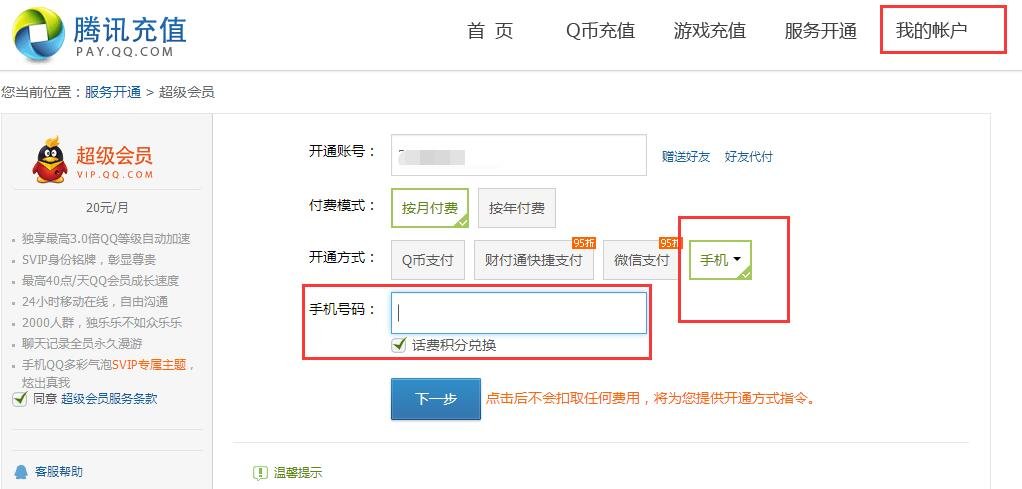This screenshot has width=1022, height=489.
Task: Click the 下一步 button
Action: (x=435, y=398)
